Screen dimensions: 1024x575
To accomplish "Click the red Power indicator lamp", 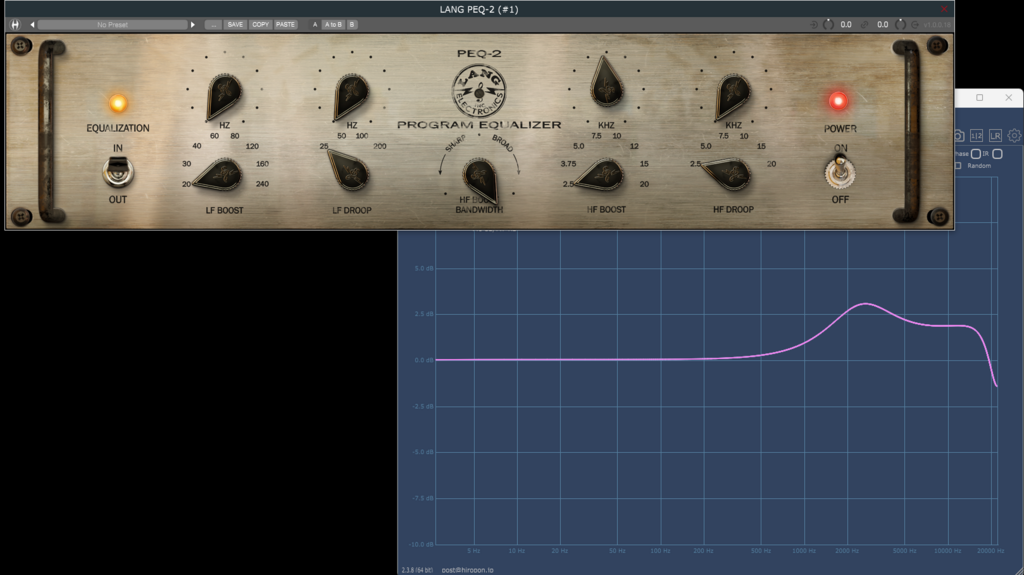I will (838, 101).
